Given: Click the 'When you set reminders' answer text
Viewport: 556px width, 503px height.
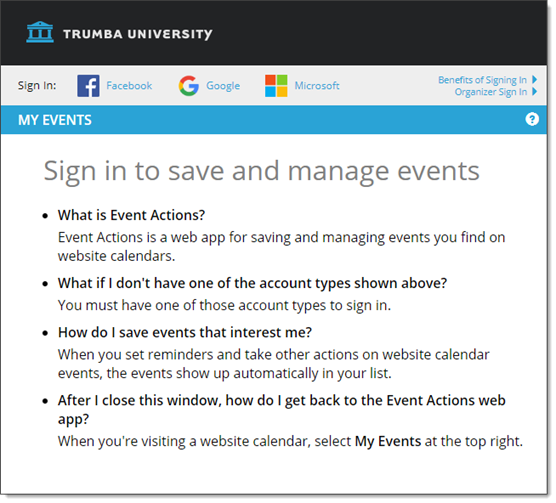Looking at the screenshot, I should coord(274,364).
